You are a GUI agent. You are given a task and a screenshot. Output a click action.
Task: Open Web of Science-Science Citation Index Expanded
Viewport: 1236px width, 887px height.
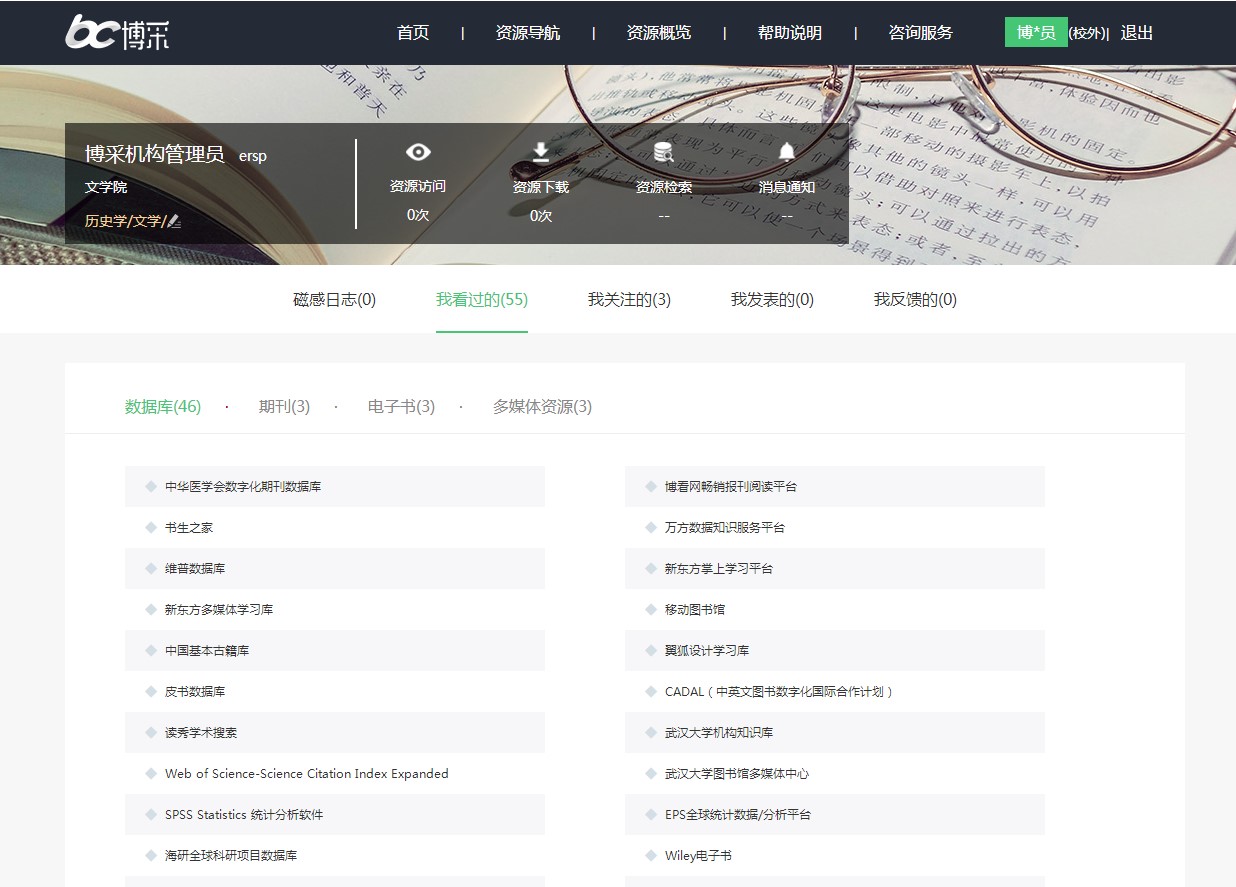[x=307, y=774]
